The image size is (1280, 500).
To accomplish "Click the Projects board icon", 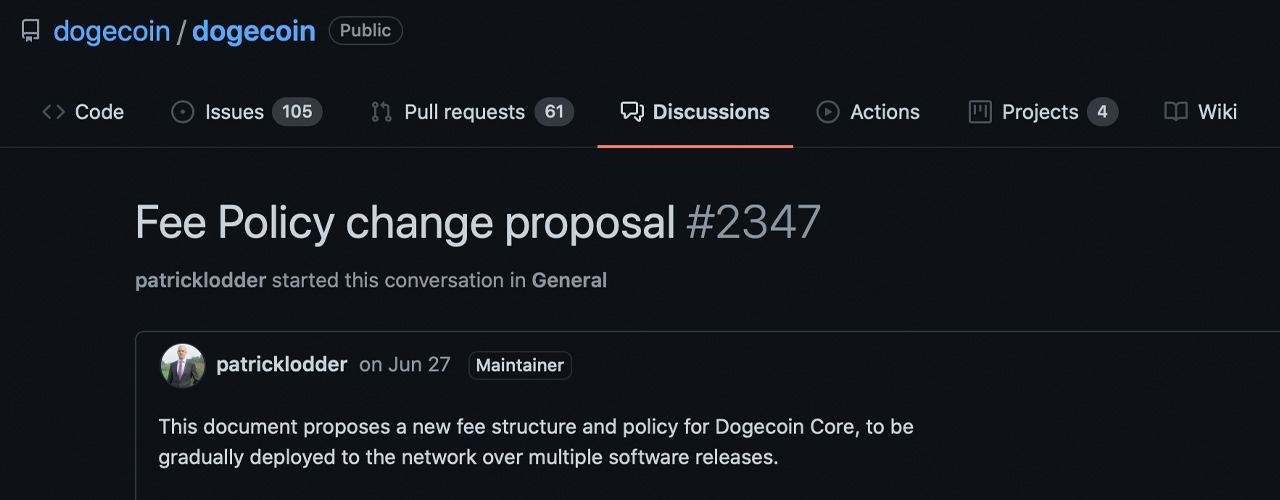I will (x=980, y=112).
